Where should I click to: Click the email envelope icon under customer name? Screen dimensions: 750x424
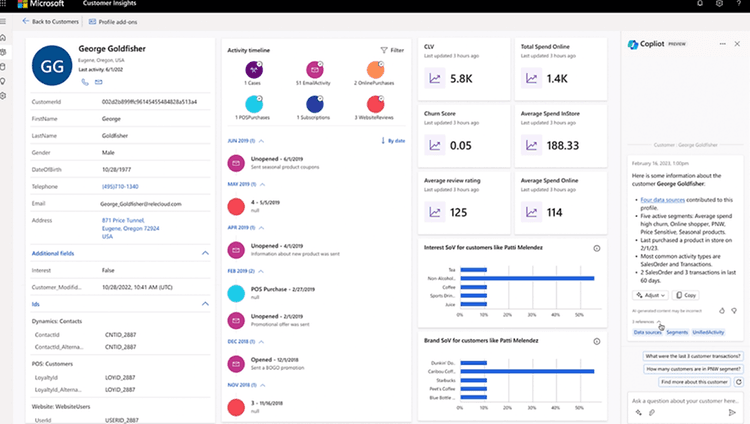point(99,81)
